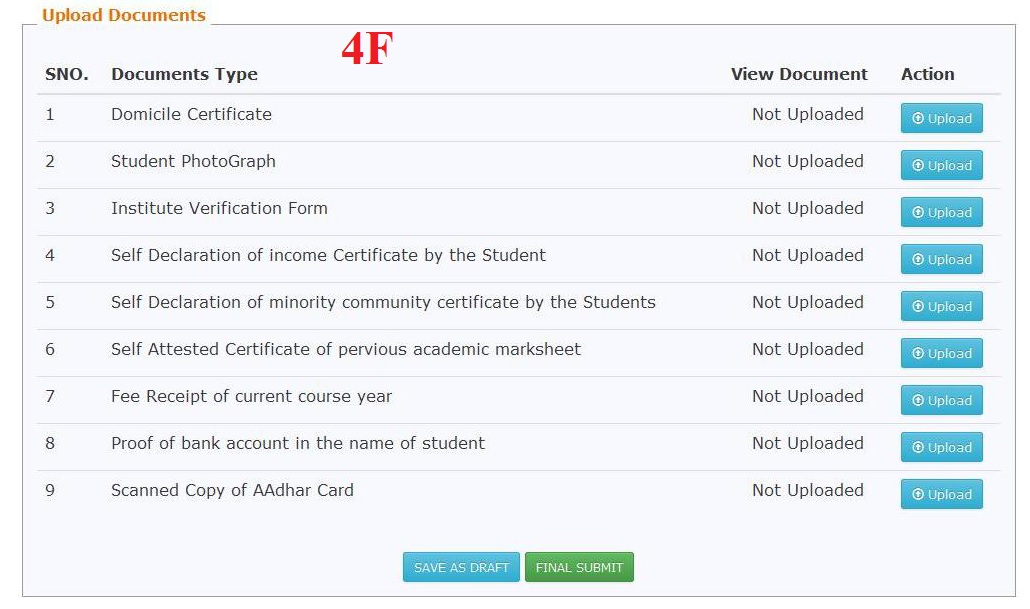1030x609 pixels.
Task: Click upload arrow icon for Fee Receipt row
Action: [x=918, y=400]
